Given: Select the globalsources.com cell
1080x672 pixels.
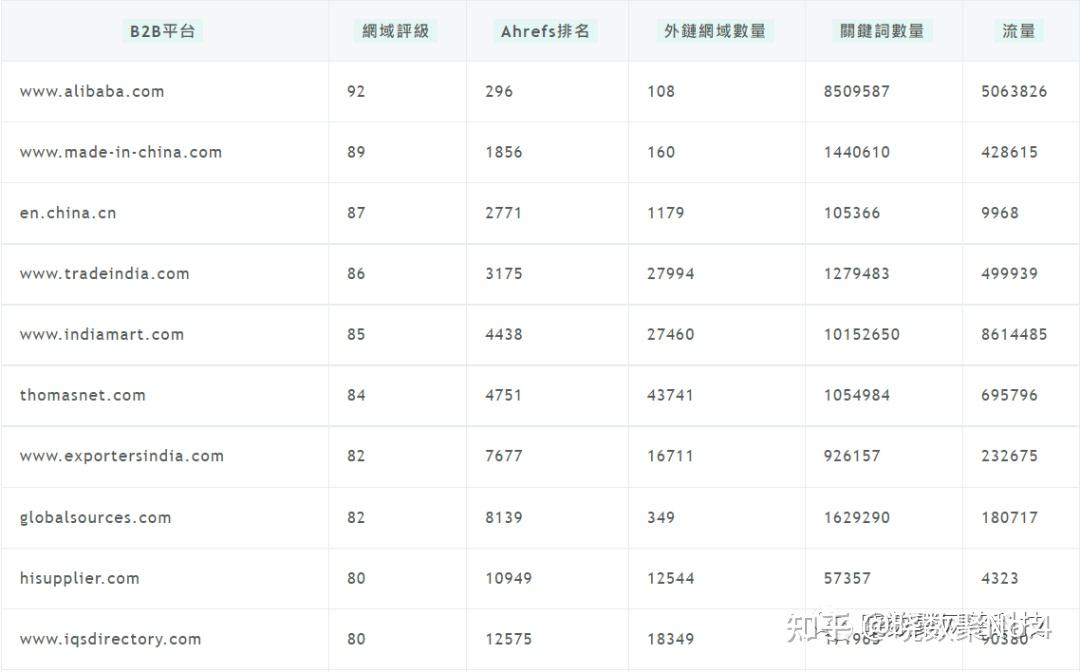Looking at the screenshot, I should tap(95, 517).
